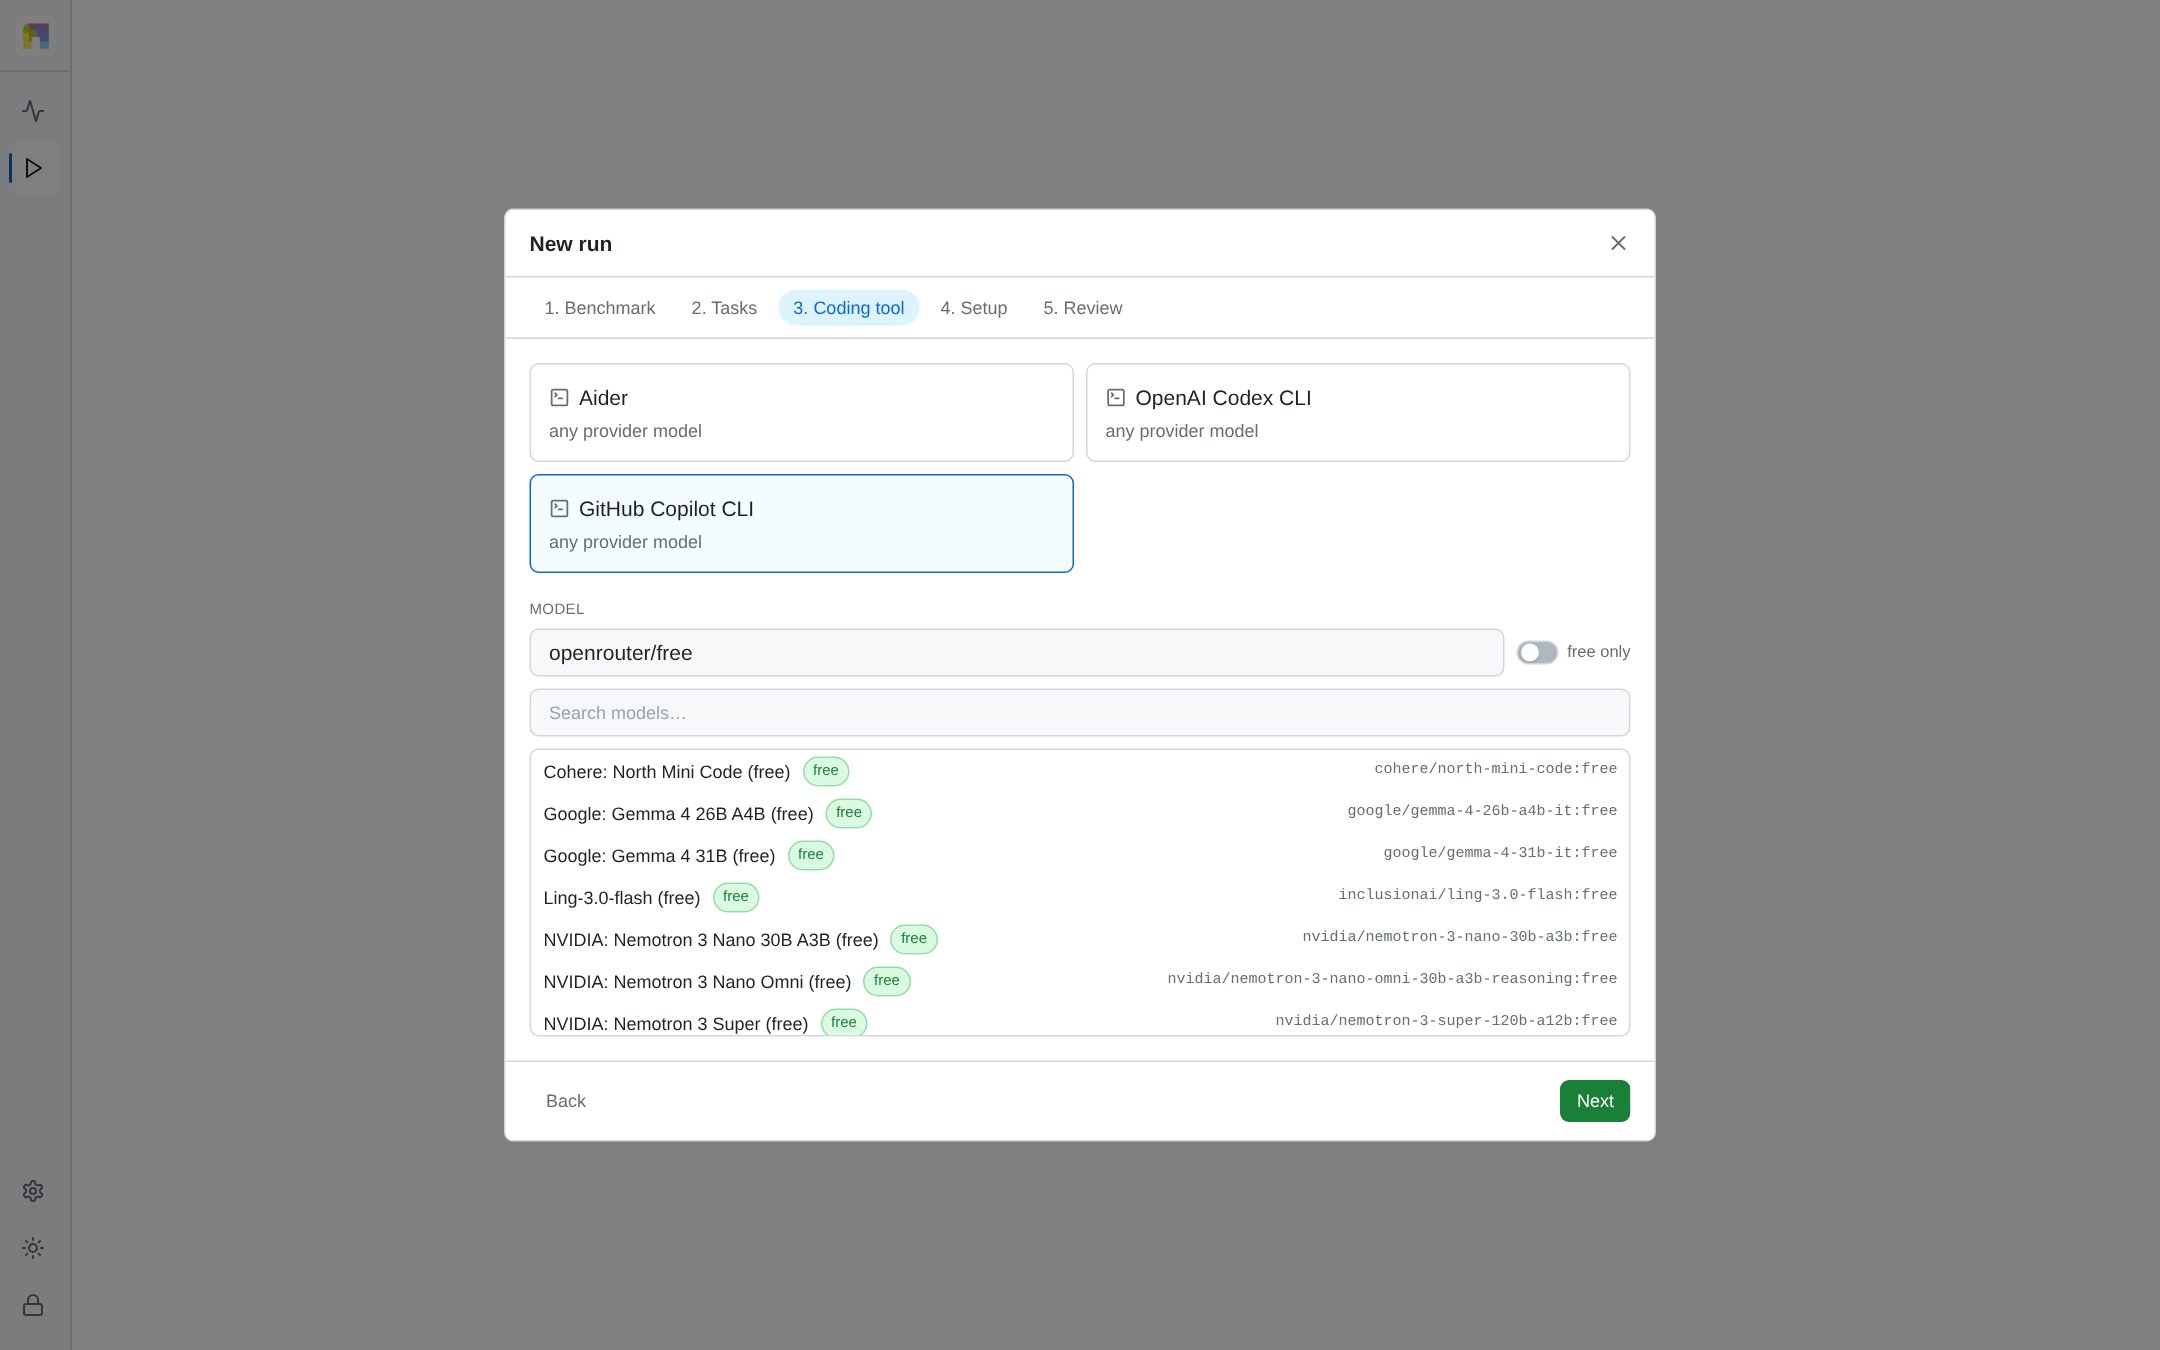This screenshot has height=1350, width=2160.
Task: Choose NVIDIA: Nemotron 3 Nano 30B A3B (free)
Action: click(x=1079, y=939)
